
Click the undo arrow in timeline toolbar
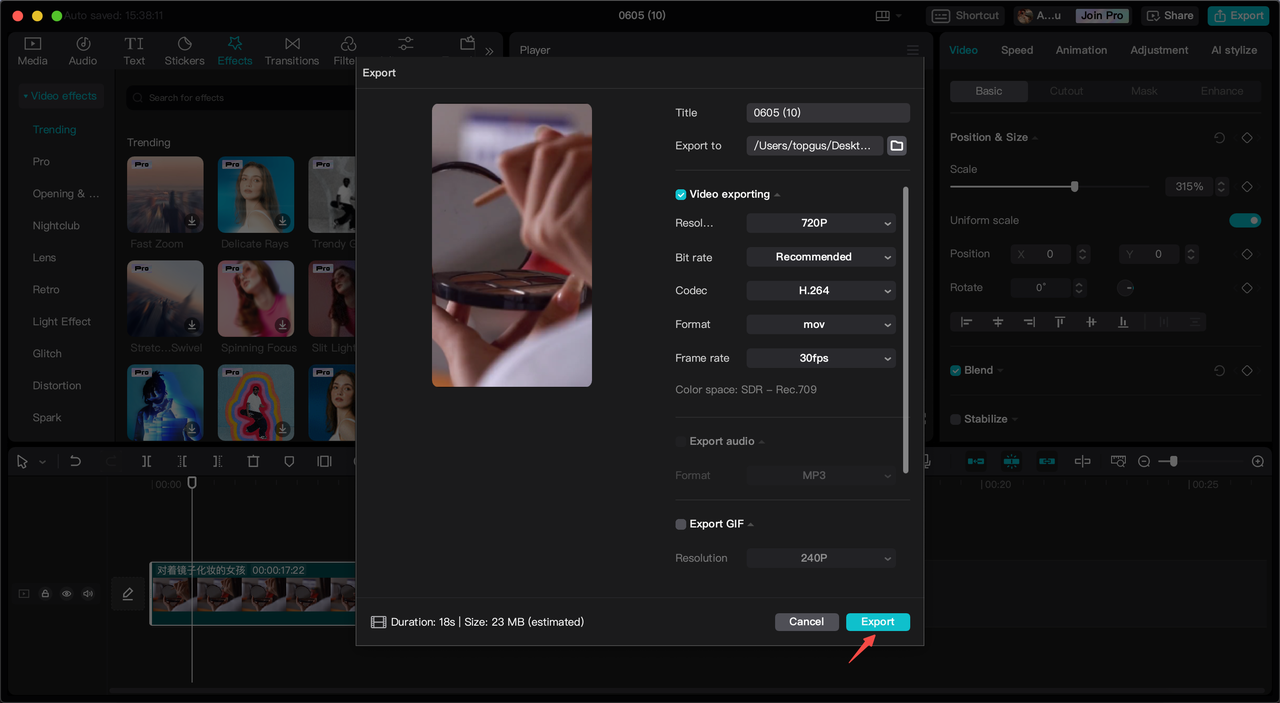(x=75, y=461)
